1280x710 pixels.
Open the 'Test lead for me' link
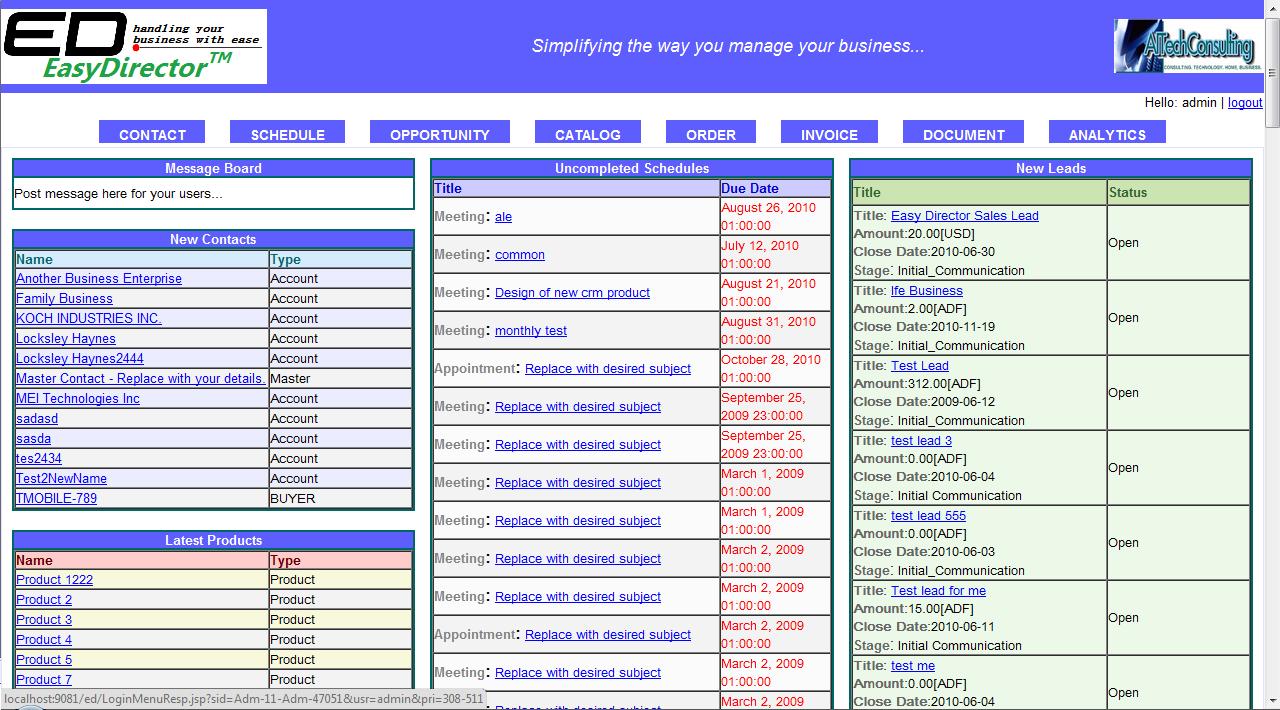tap(938, 591)
